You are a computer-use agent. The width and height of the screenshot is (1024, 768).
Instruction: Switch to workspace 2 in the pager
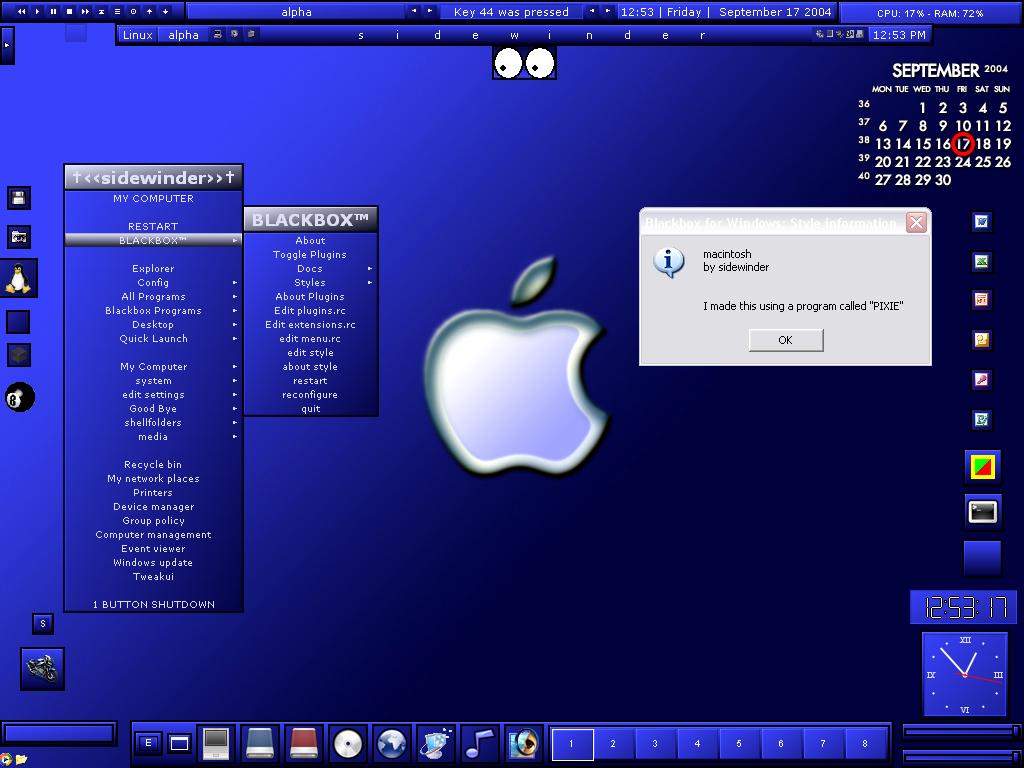(x=613, y=744)
